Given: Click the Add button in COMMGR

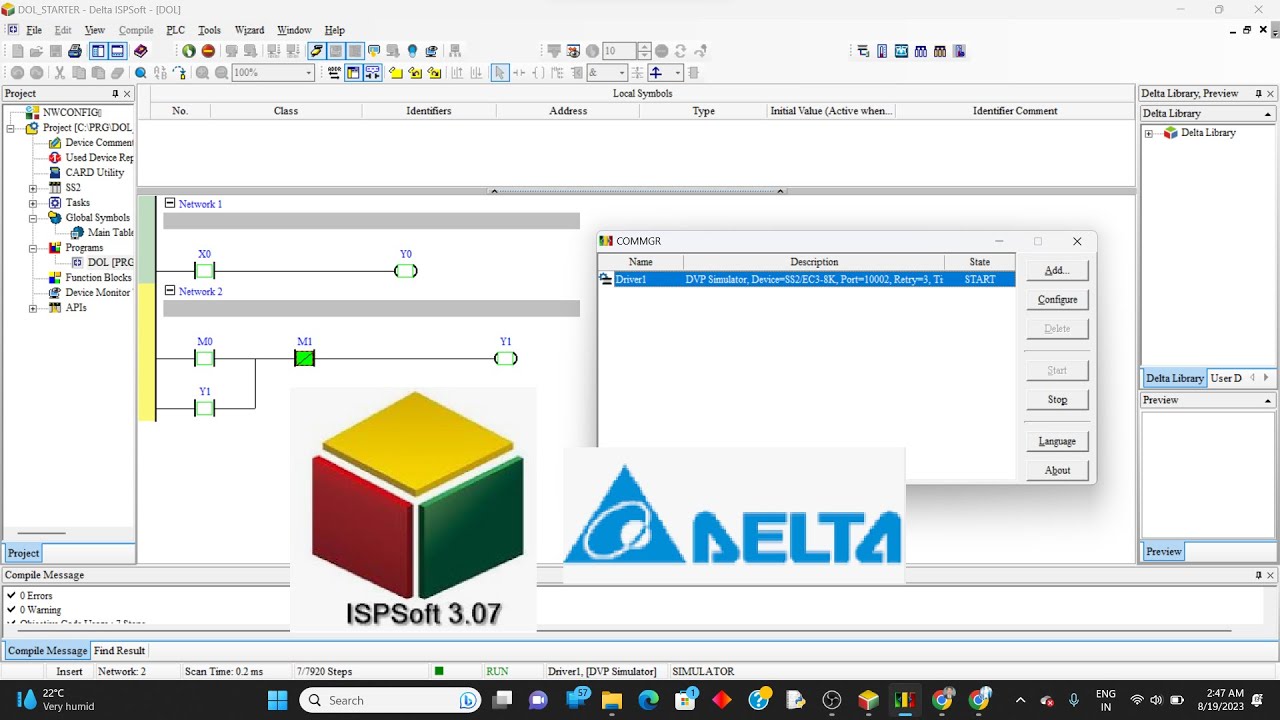Looking at the screenshot, I should (x=1057, y=270).
